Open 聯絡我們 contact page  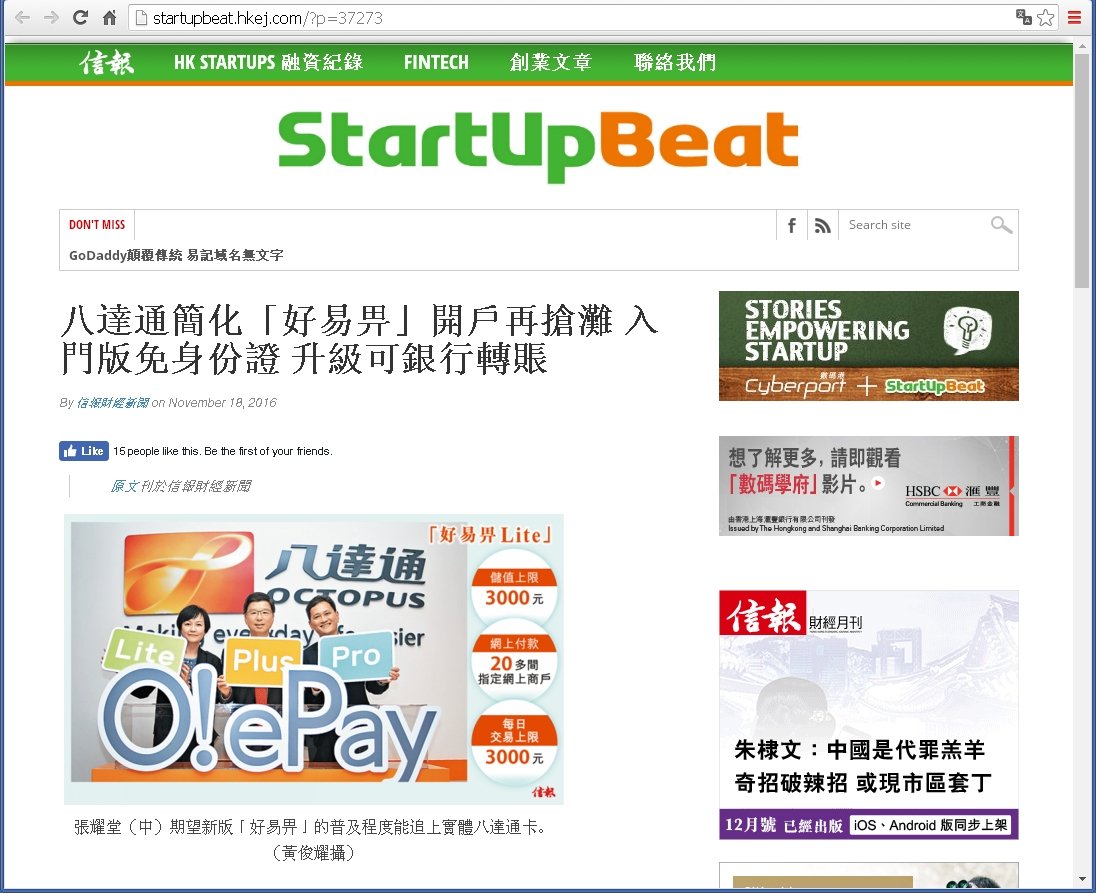(675, 63)
